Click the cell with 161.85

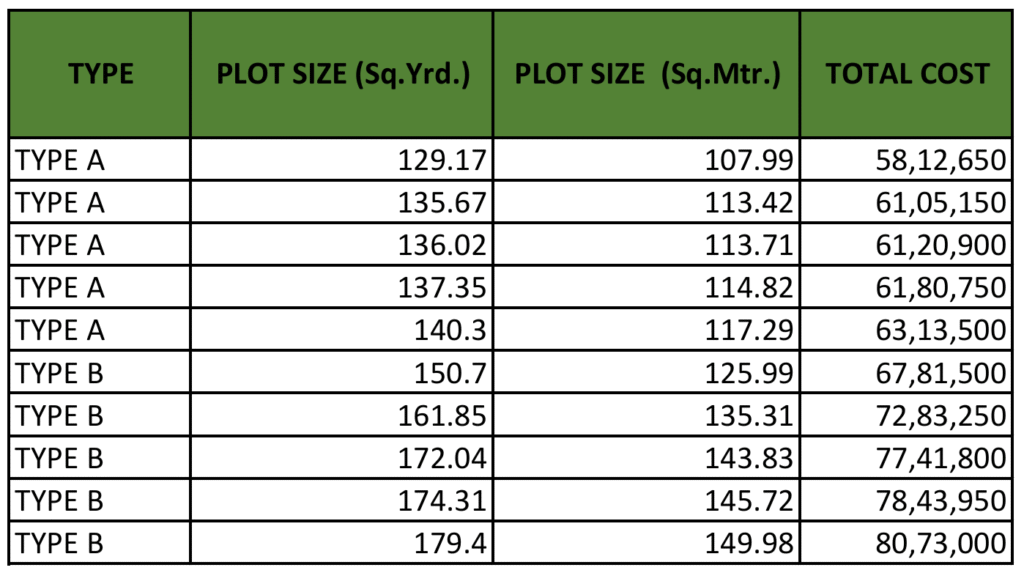[342, 415]
